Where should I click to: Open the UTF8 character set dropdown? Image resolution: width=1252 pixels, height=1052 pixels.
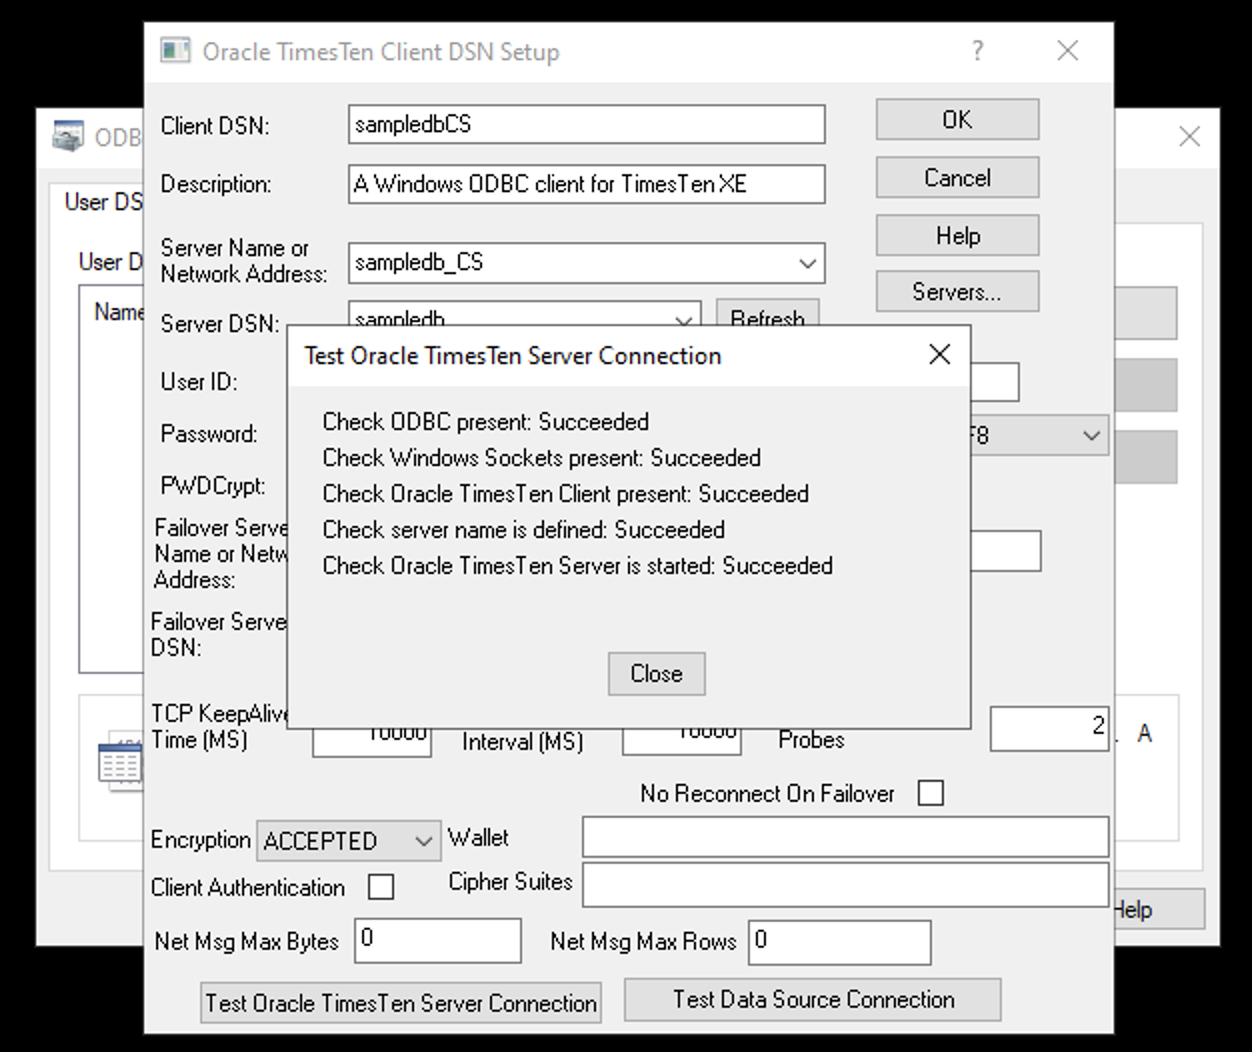click(x=1092, y=435)
